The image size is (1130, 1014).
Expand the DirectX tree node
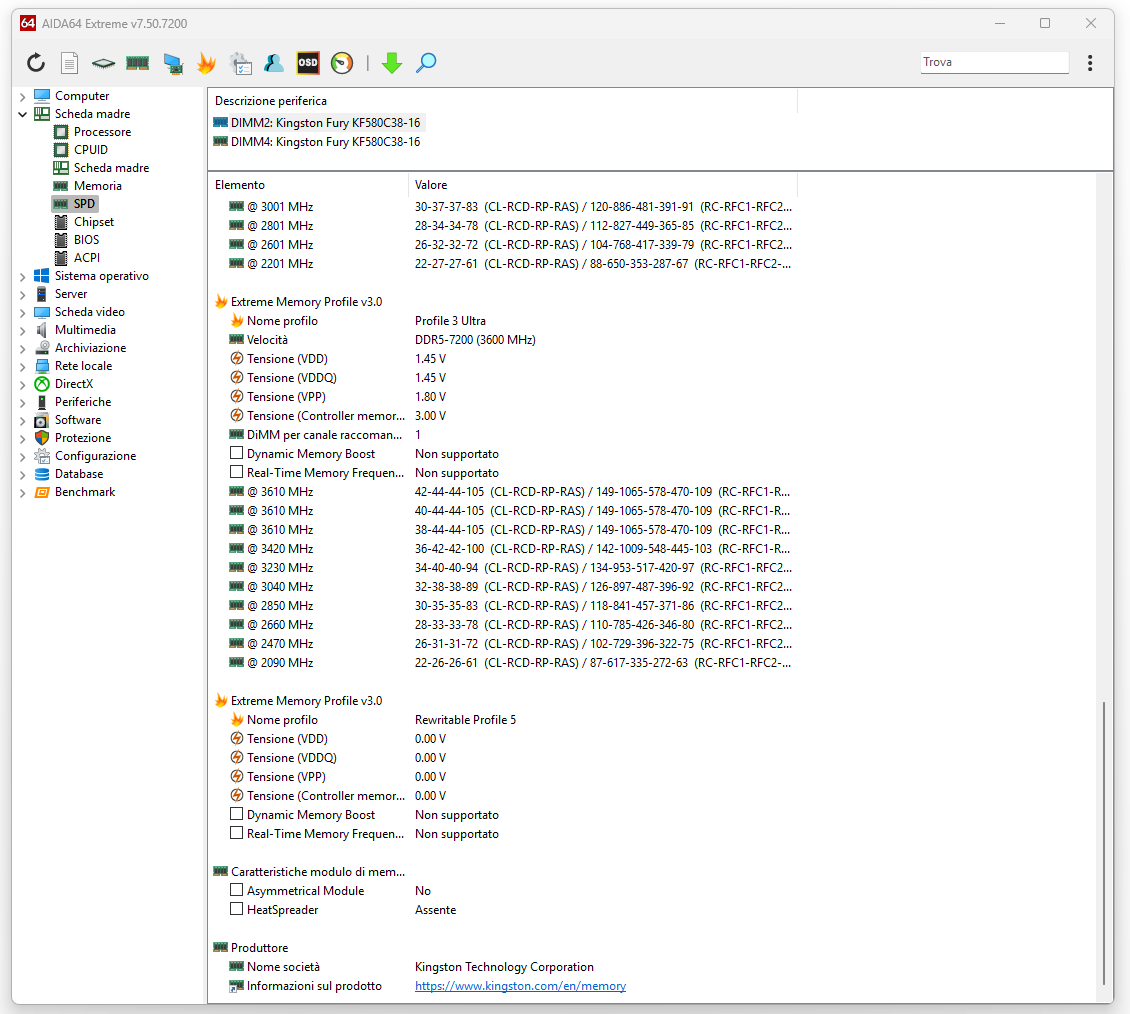(x=22, y=385)
